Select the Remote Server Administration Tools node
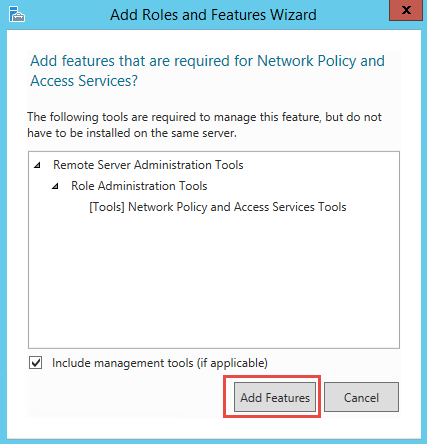427x444 pixels. pyautogui.click(x=148, y=165)
